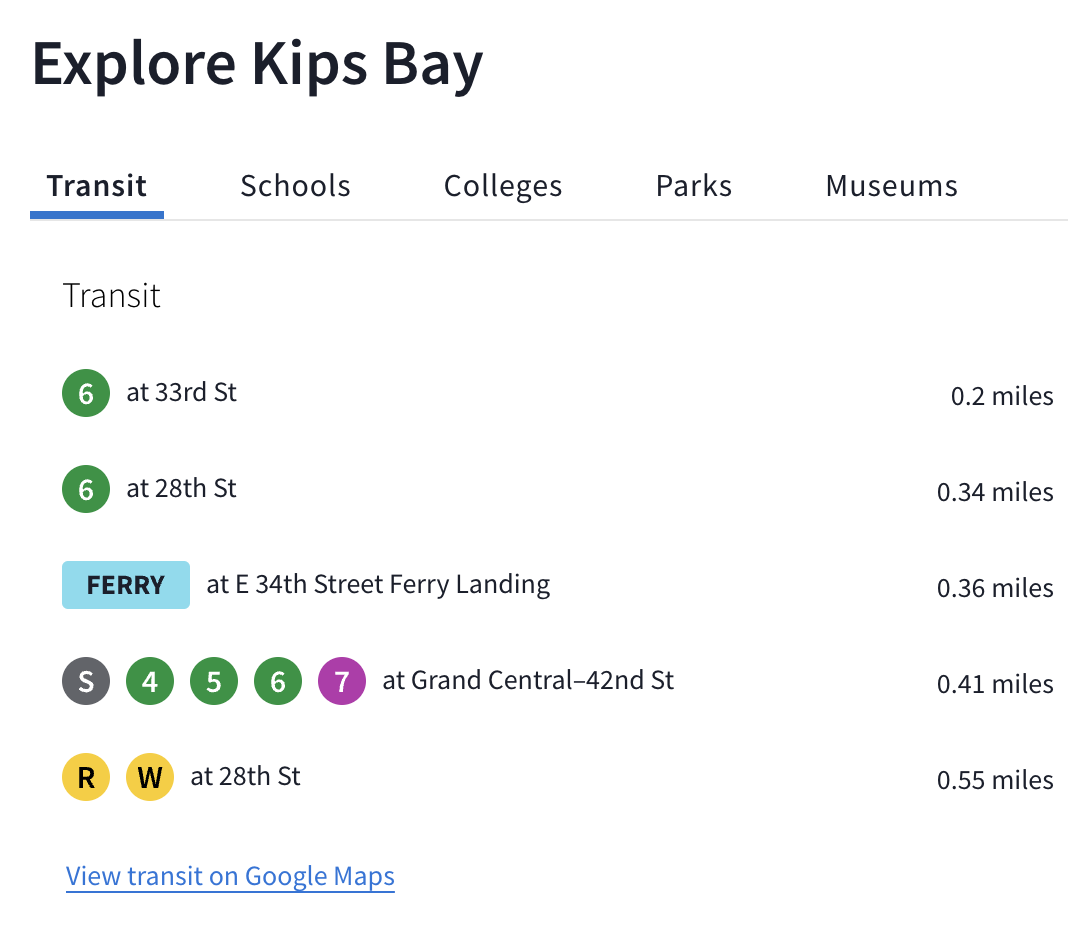This screenshot has width=1068, height=952.
Task: Click the green 4 train icon
Action: 150,681
